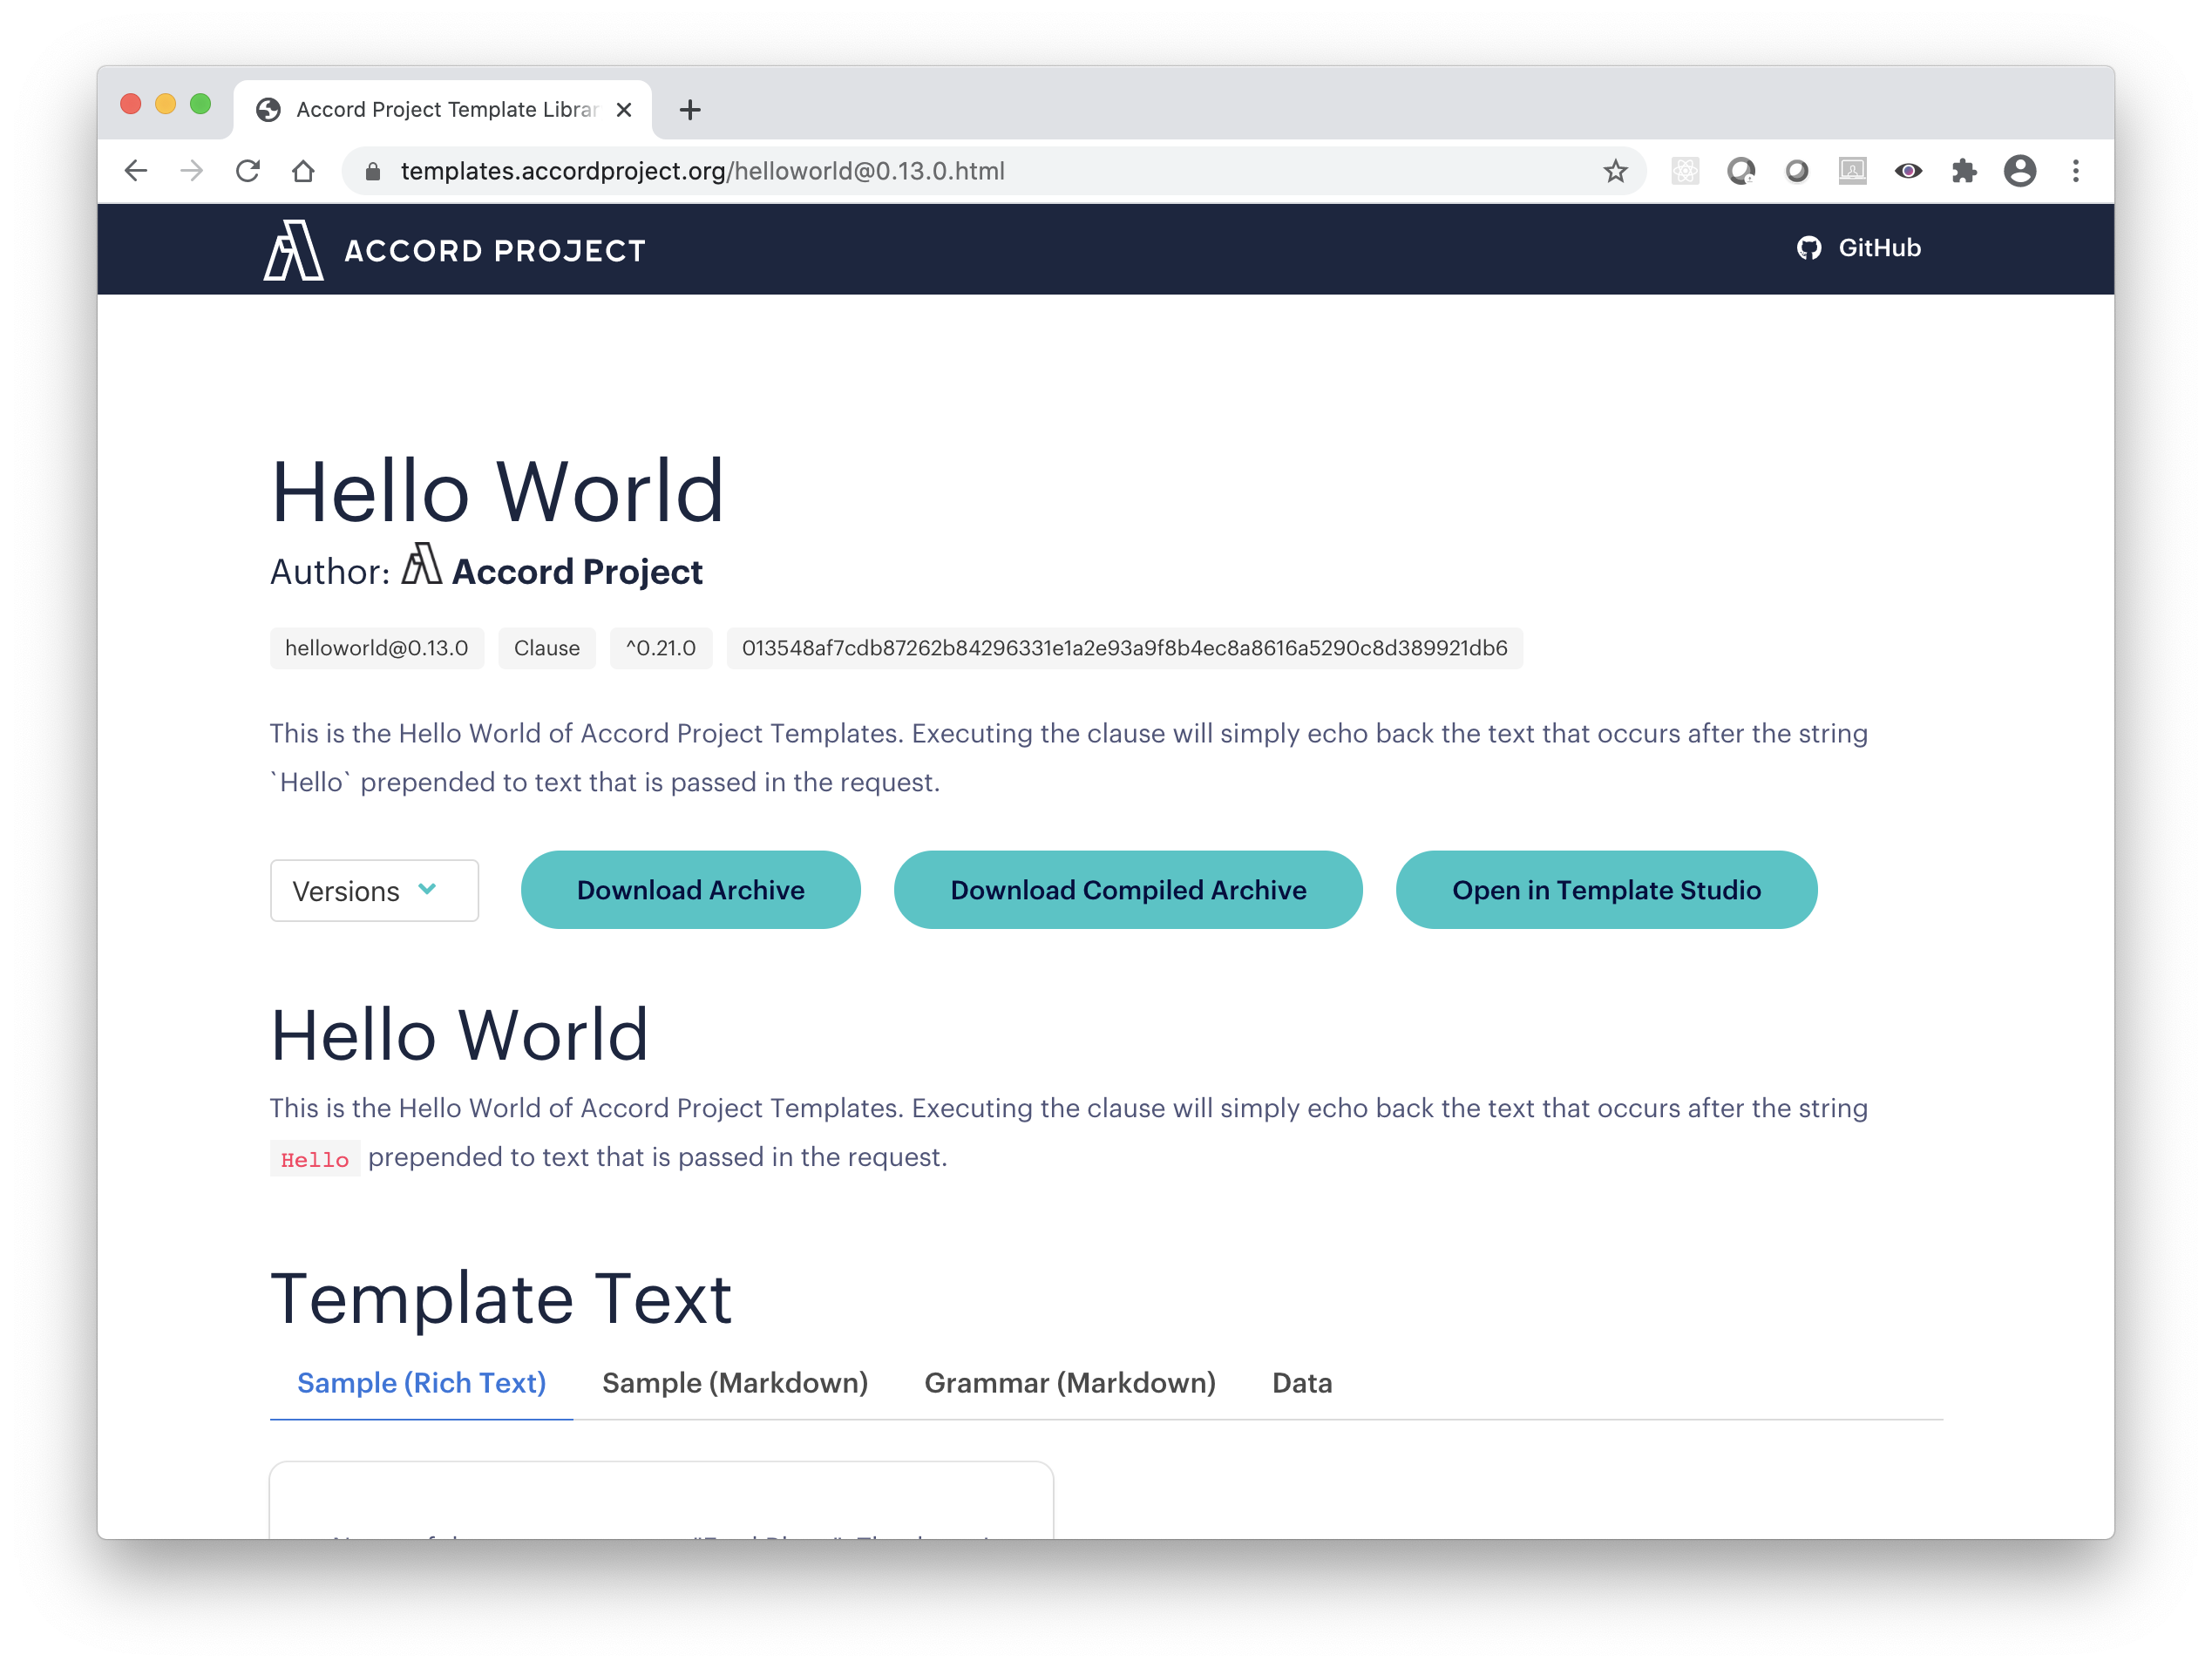Click the top Hello World title

497,491
